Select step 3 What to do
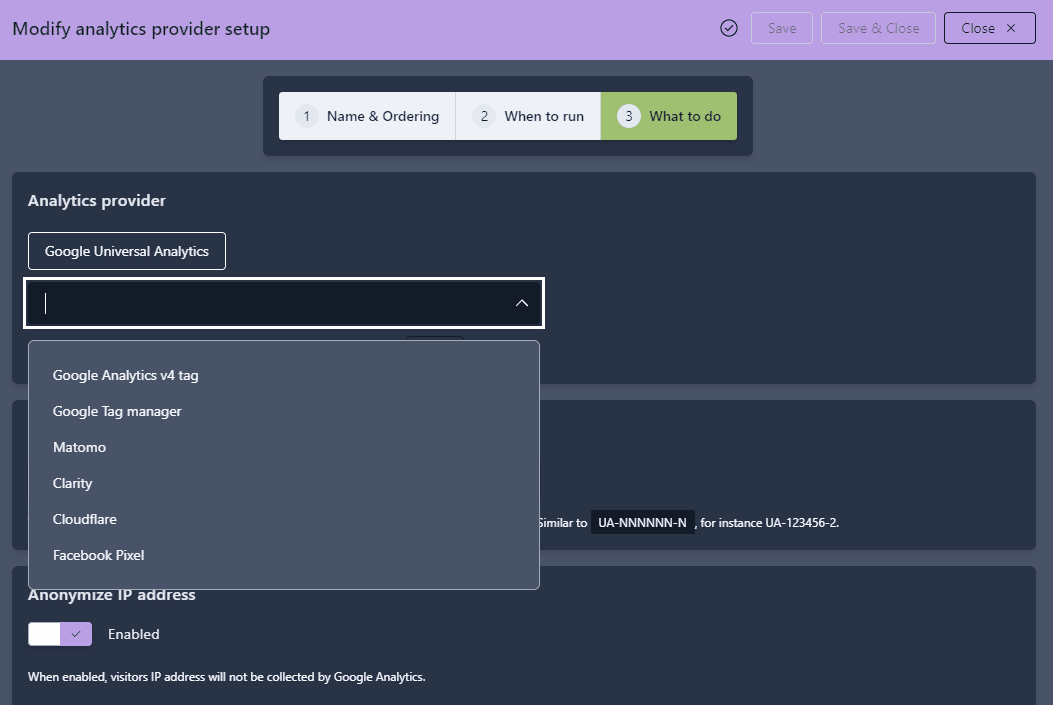Screen dimensions: 1053x705 pos(669,116)
